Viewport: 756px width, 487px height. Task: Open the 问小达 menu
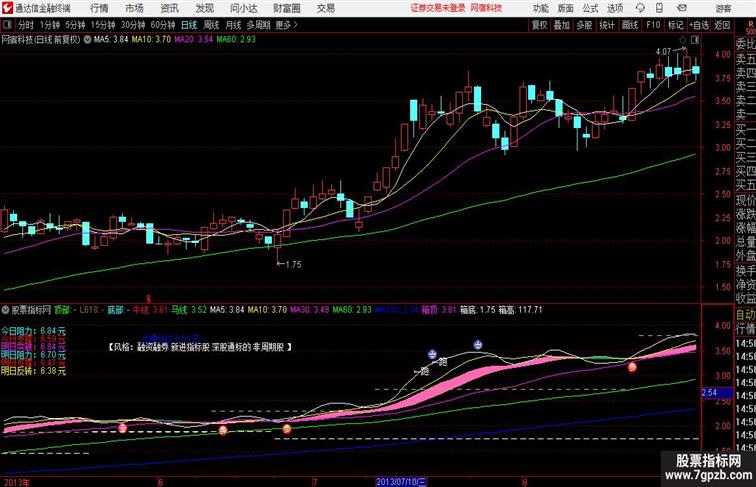click(243, 8)
